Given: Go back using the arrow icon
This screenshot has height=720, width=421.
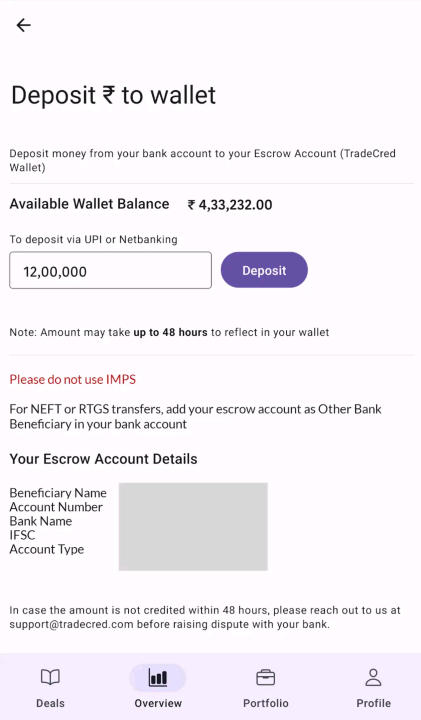Looking at the screenshot, I should pyautogui.click(x=23, y=25).
